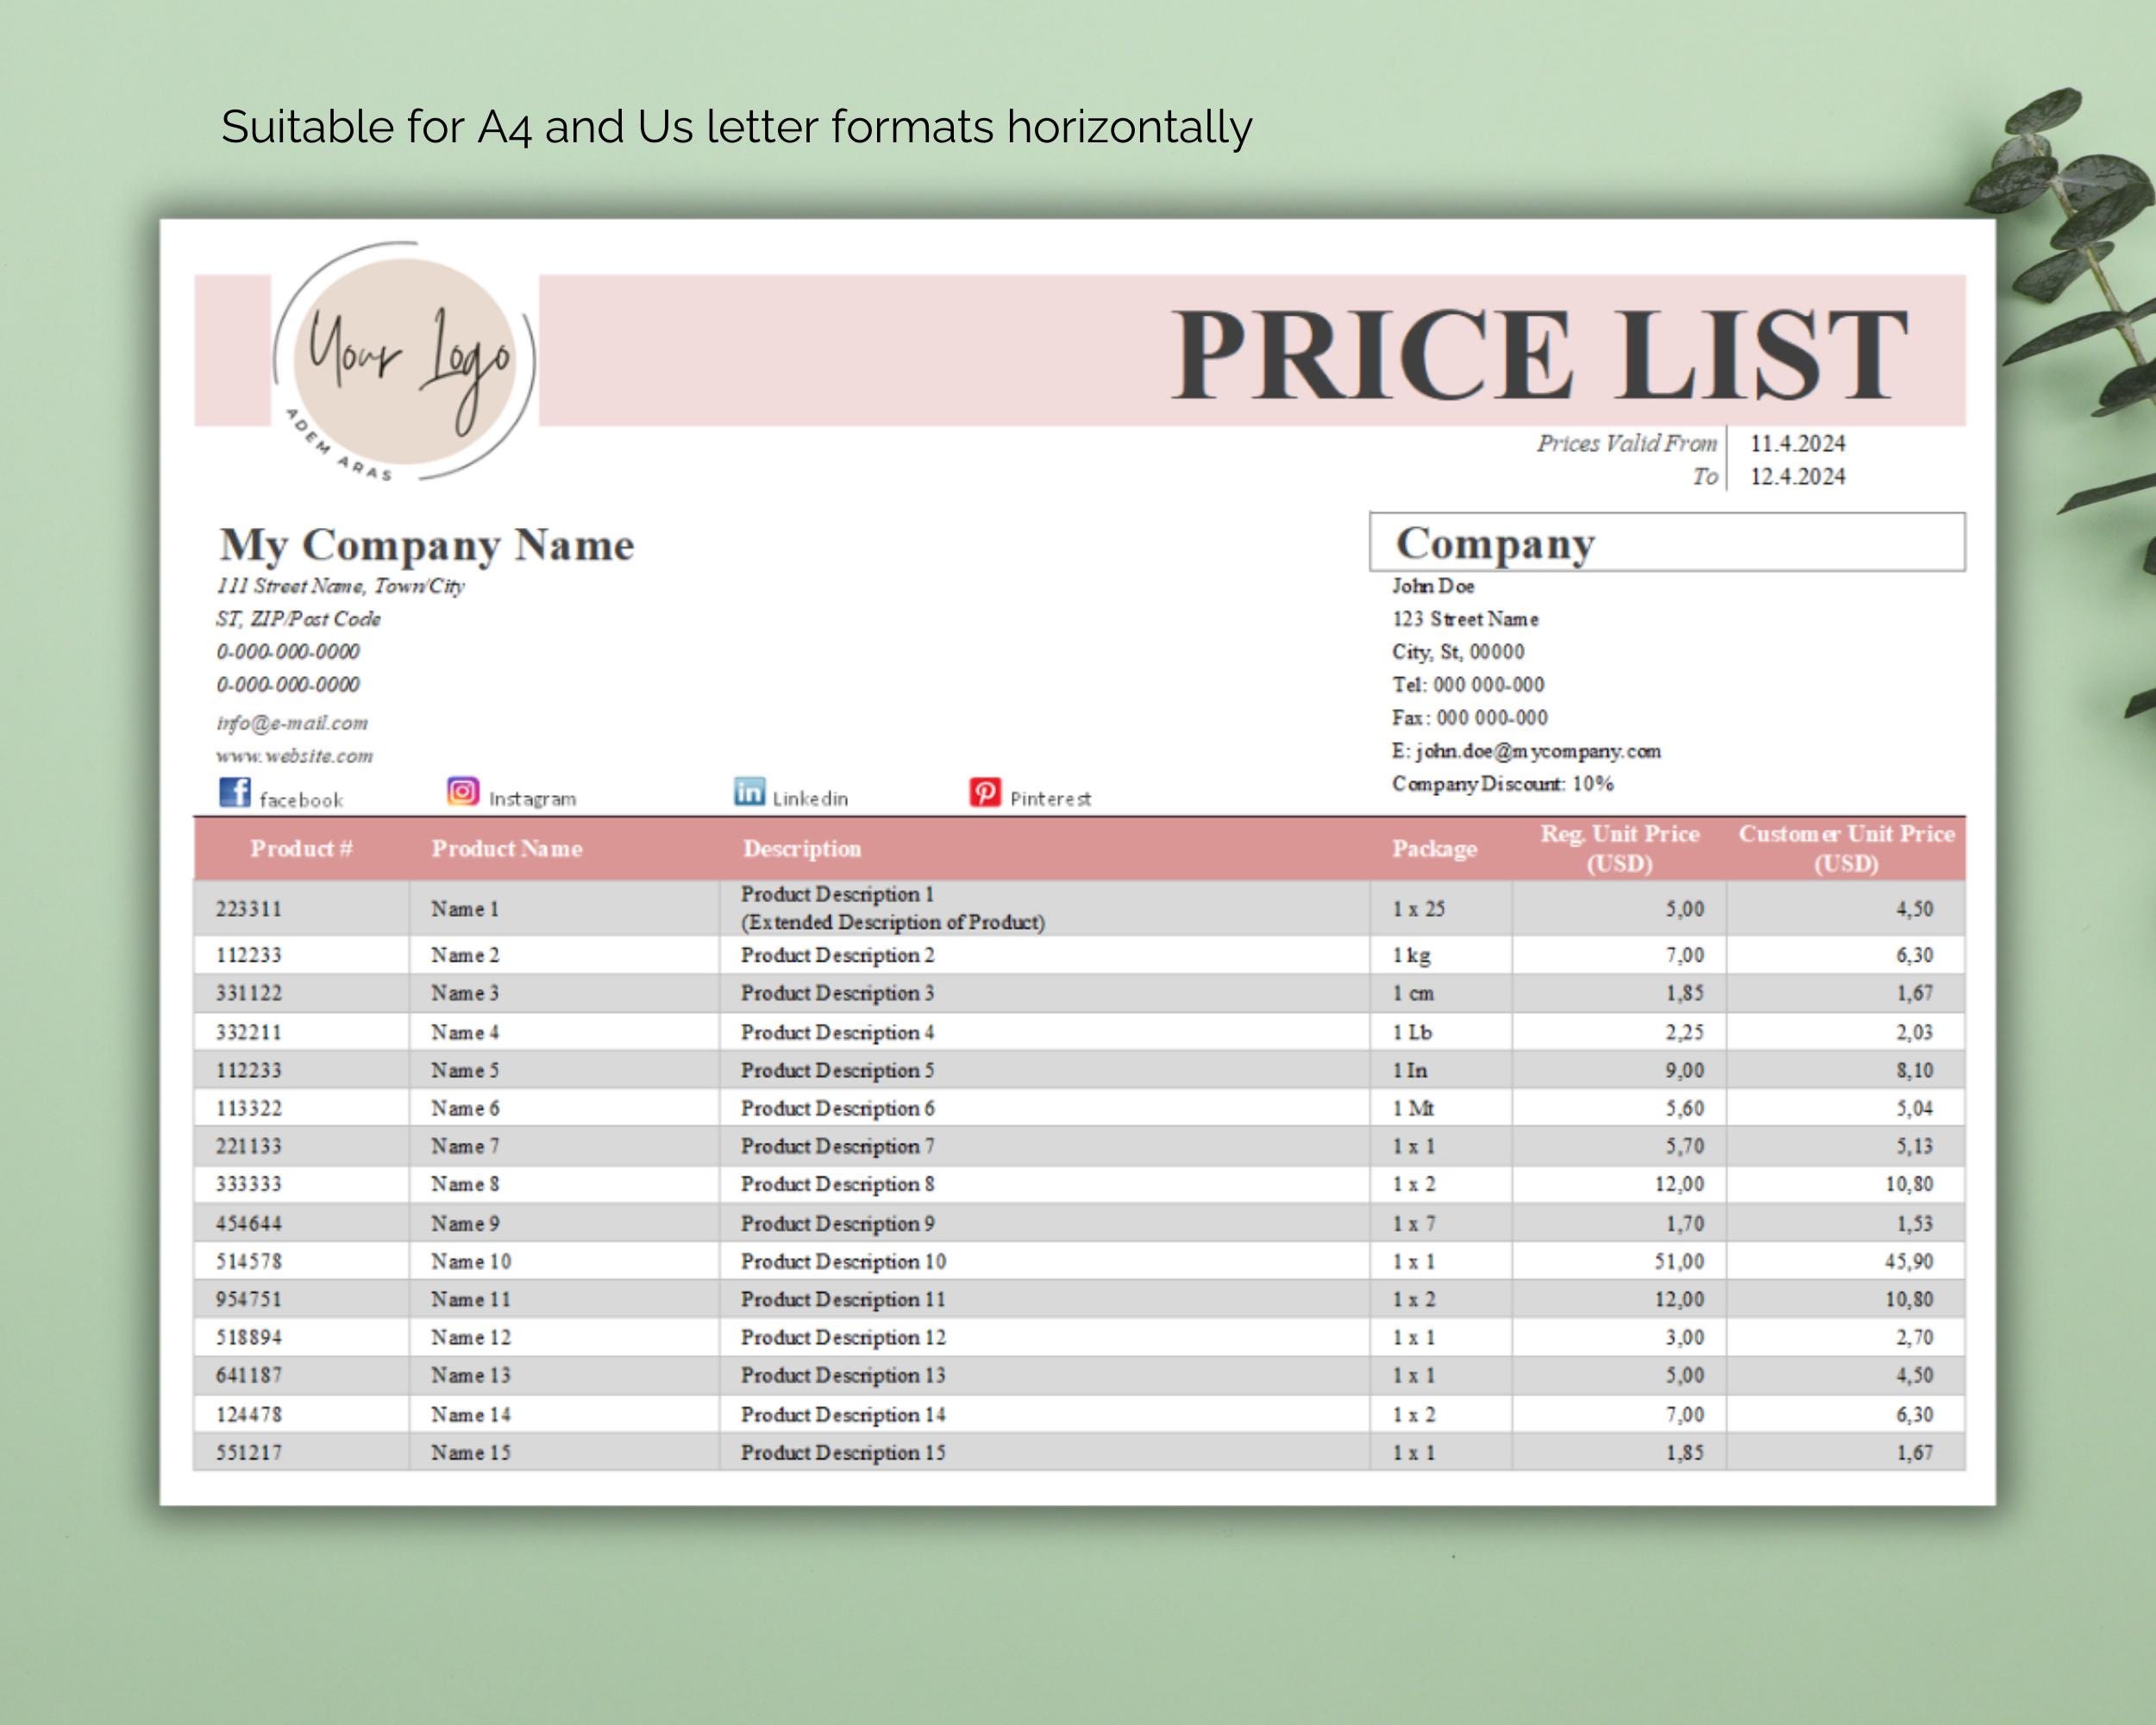The width and height of the screenshot is (2156, 1725).
Task: Click the Pinterest icon
Action: [986, 791]
